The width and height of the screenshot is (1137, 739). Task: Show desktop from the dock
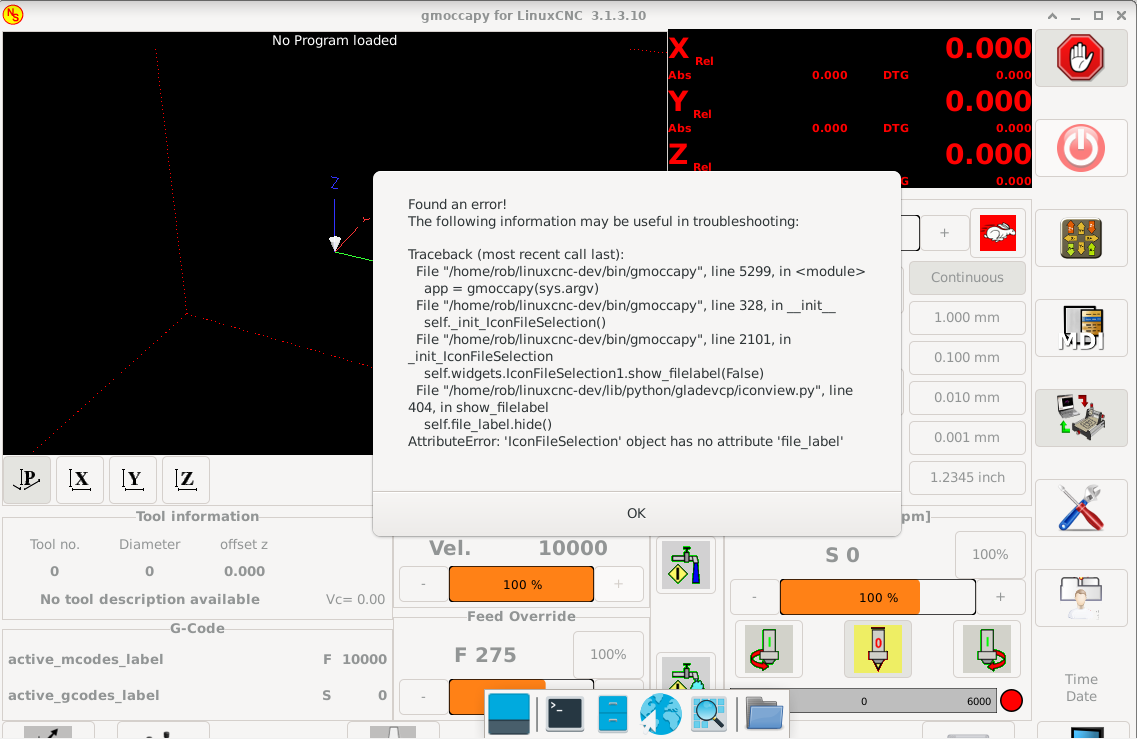click(509, 714)
